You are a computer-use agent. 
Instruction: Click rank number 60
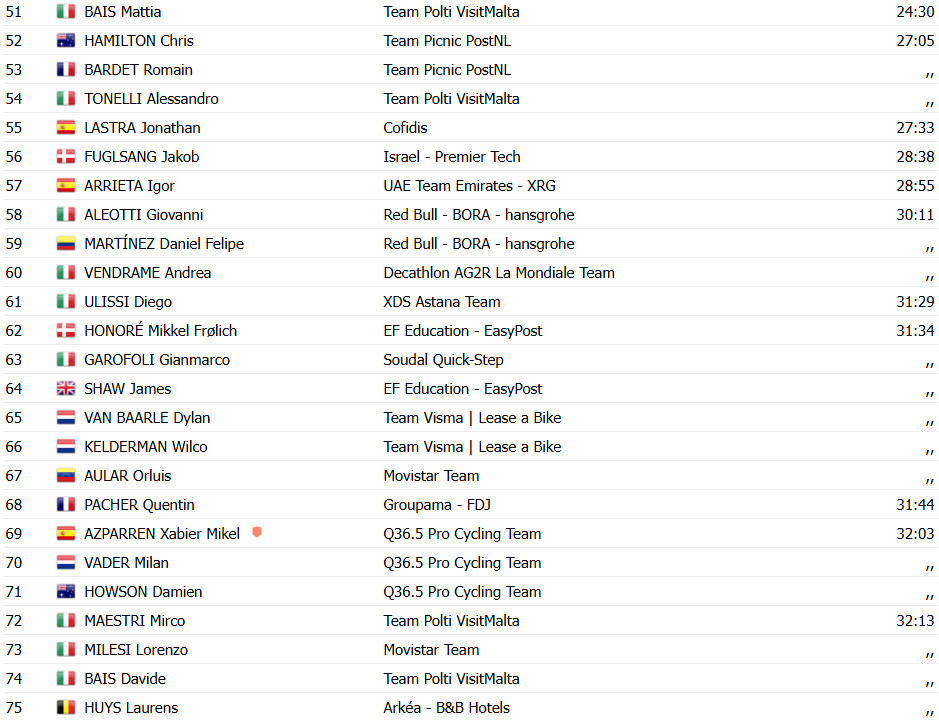coord(14,273)
